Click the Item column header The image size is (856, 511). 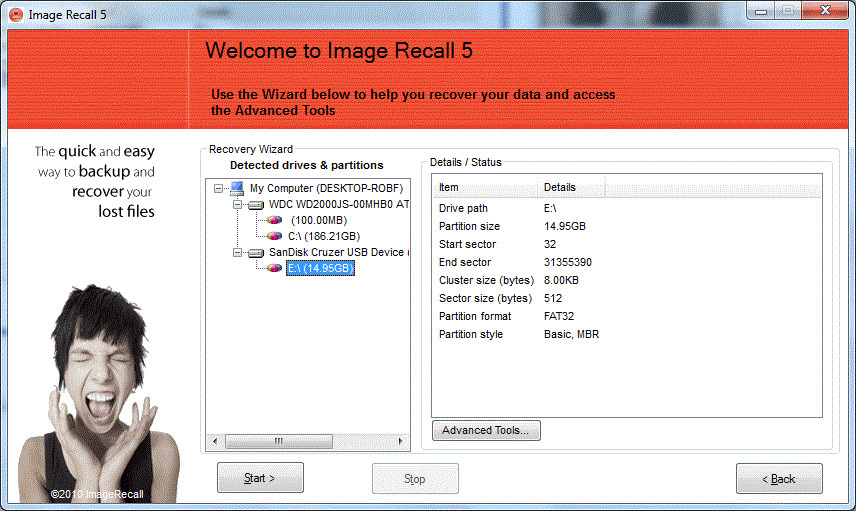coord(485,187)
